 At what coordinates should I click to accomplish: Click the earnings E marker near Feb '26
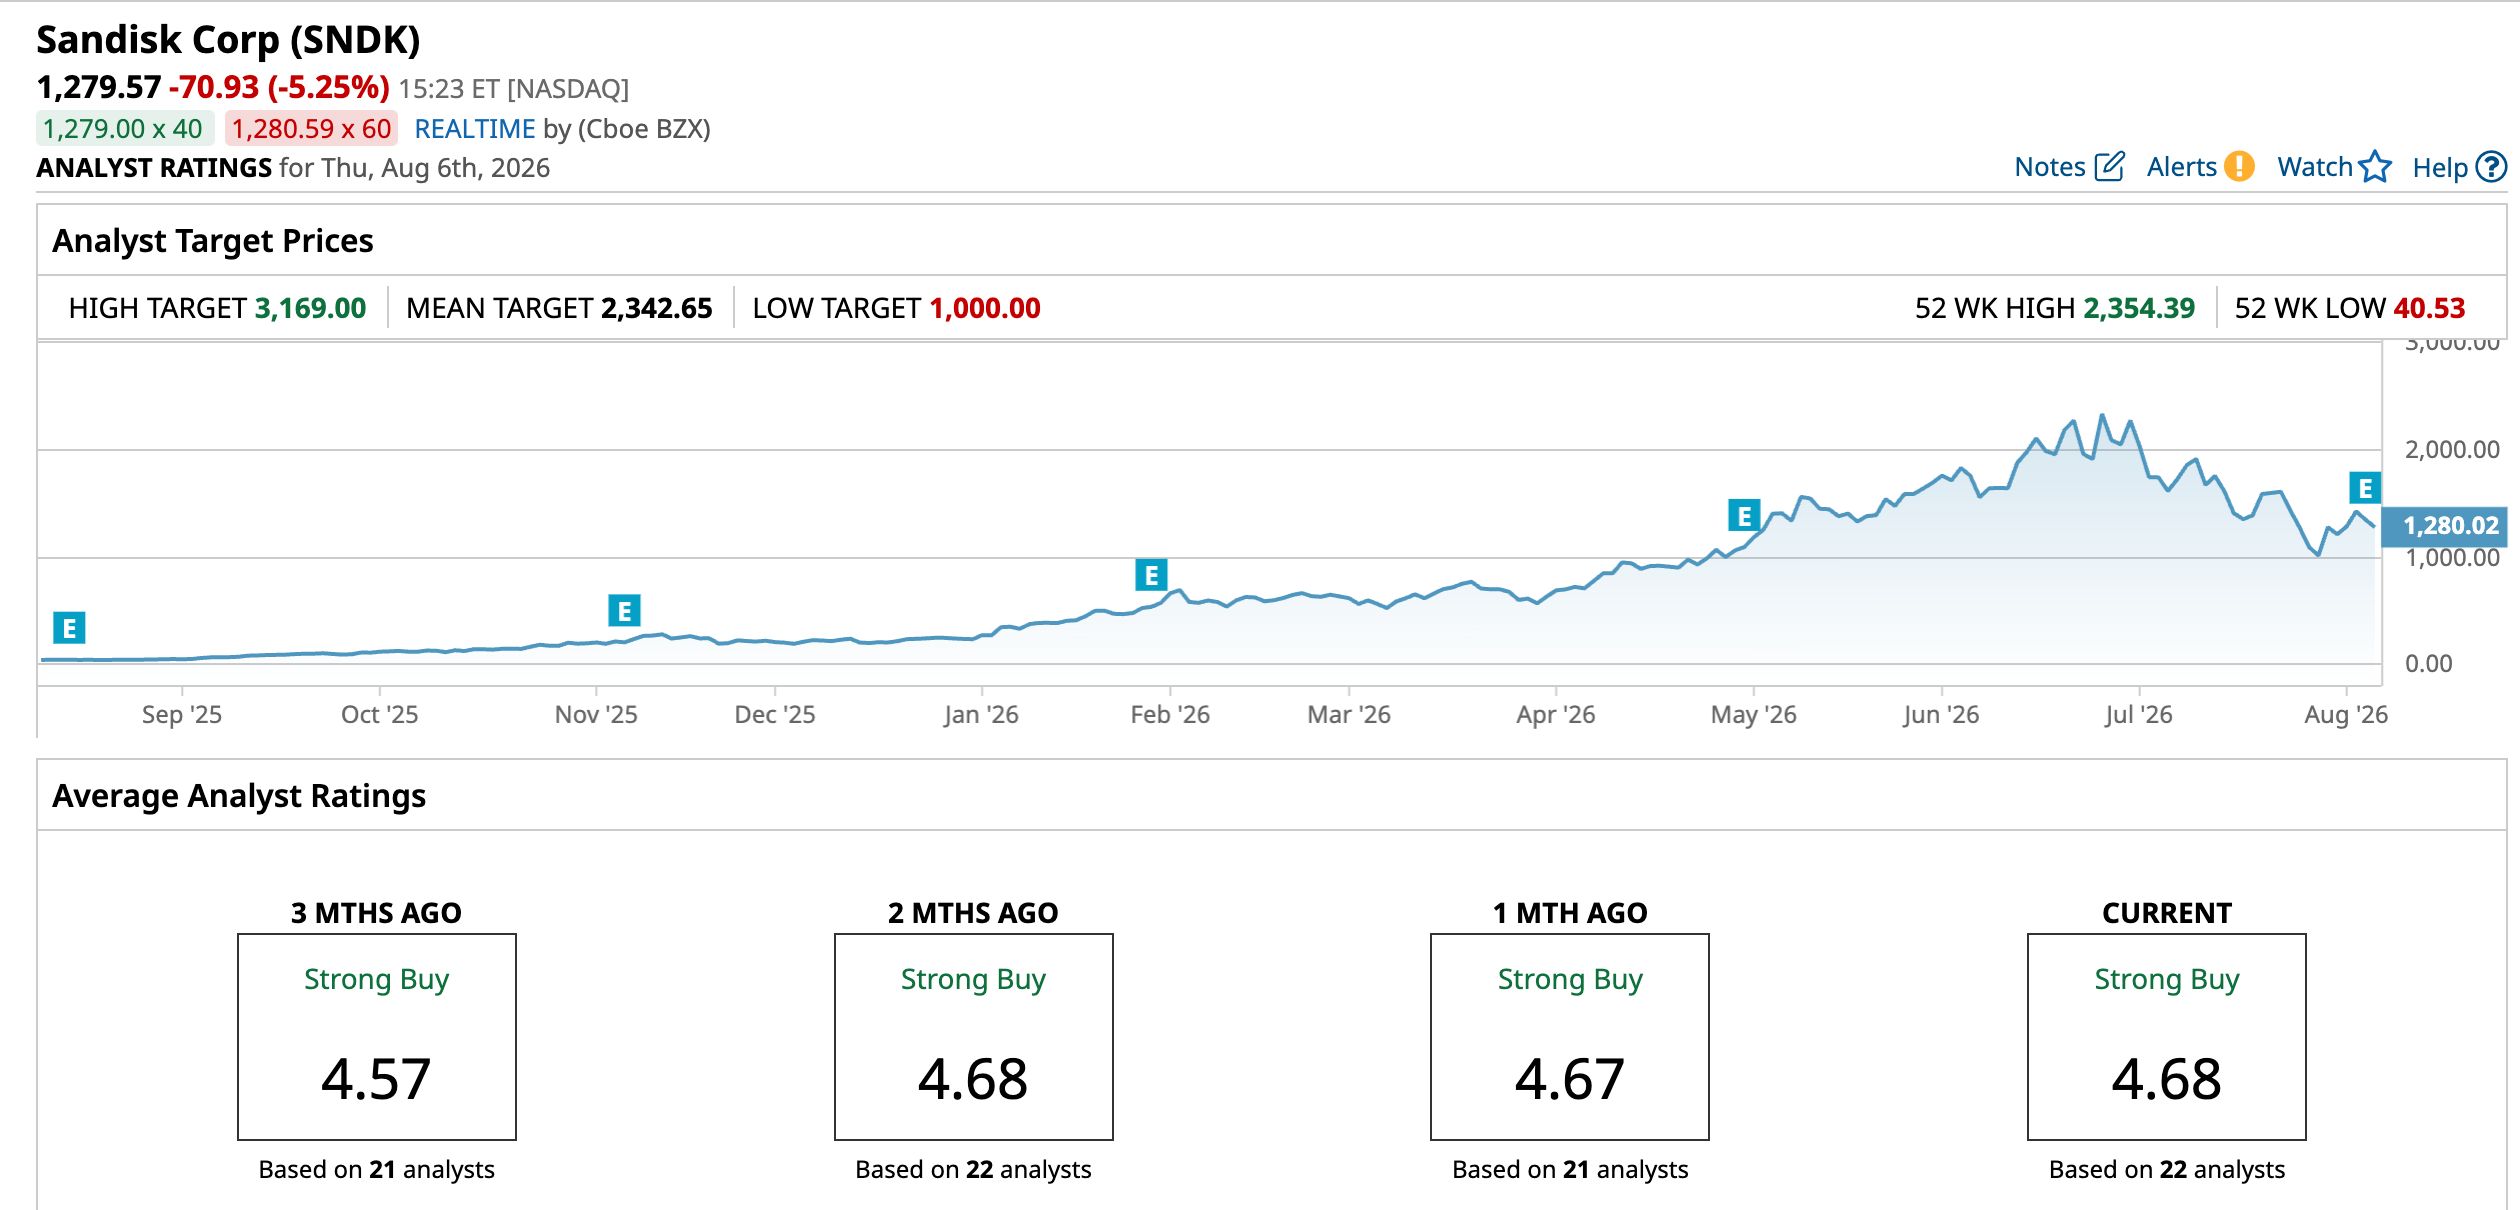(1151, 575)
